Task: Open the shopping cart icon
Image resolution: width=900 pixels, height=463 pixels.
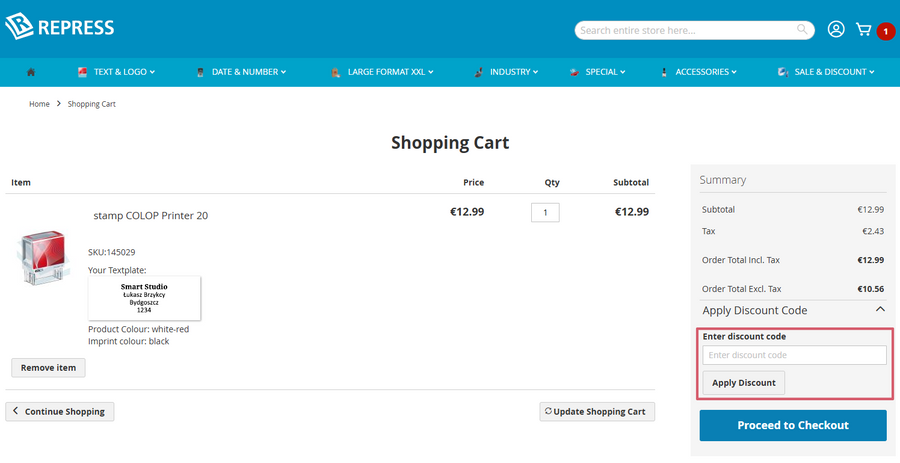Action: point(863,29)
